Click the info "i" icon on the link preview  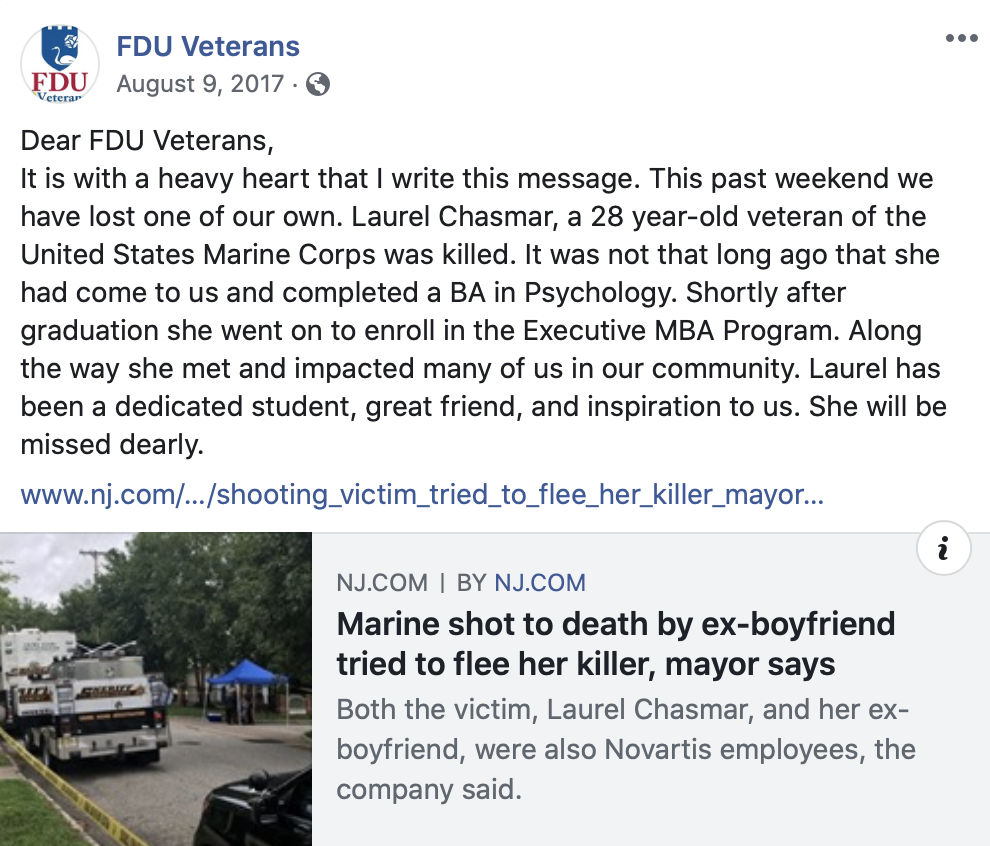(943, 548)
